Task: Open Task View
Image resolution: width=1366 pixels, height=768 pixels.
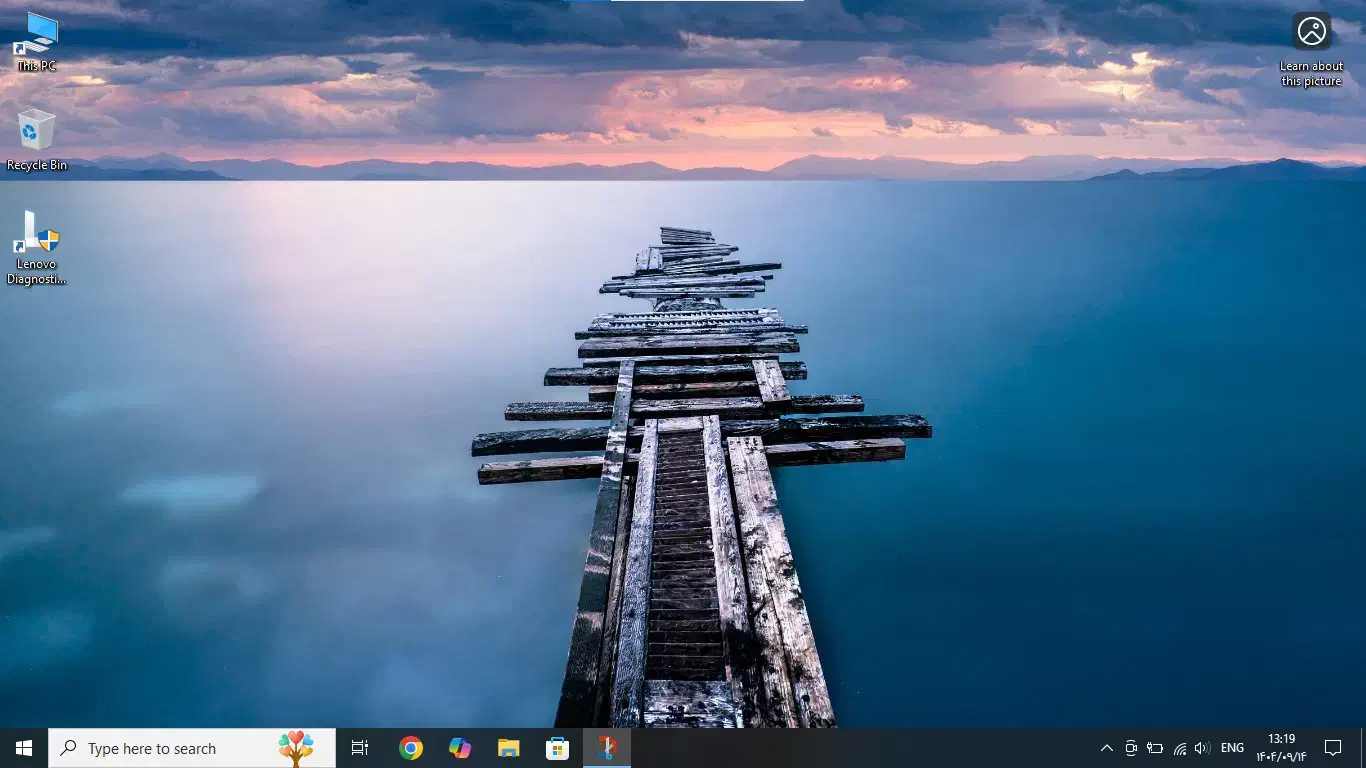Action: [359, 747]
